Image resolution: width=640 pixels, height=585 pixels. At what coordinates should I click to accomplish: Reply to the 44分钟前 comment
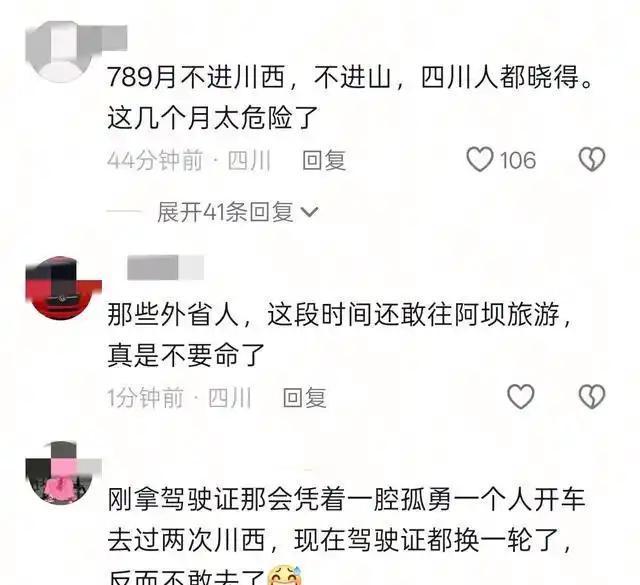324,160
